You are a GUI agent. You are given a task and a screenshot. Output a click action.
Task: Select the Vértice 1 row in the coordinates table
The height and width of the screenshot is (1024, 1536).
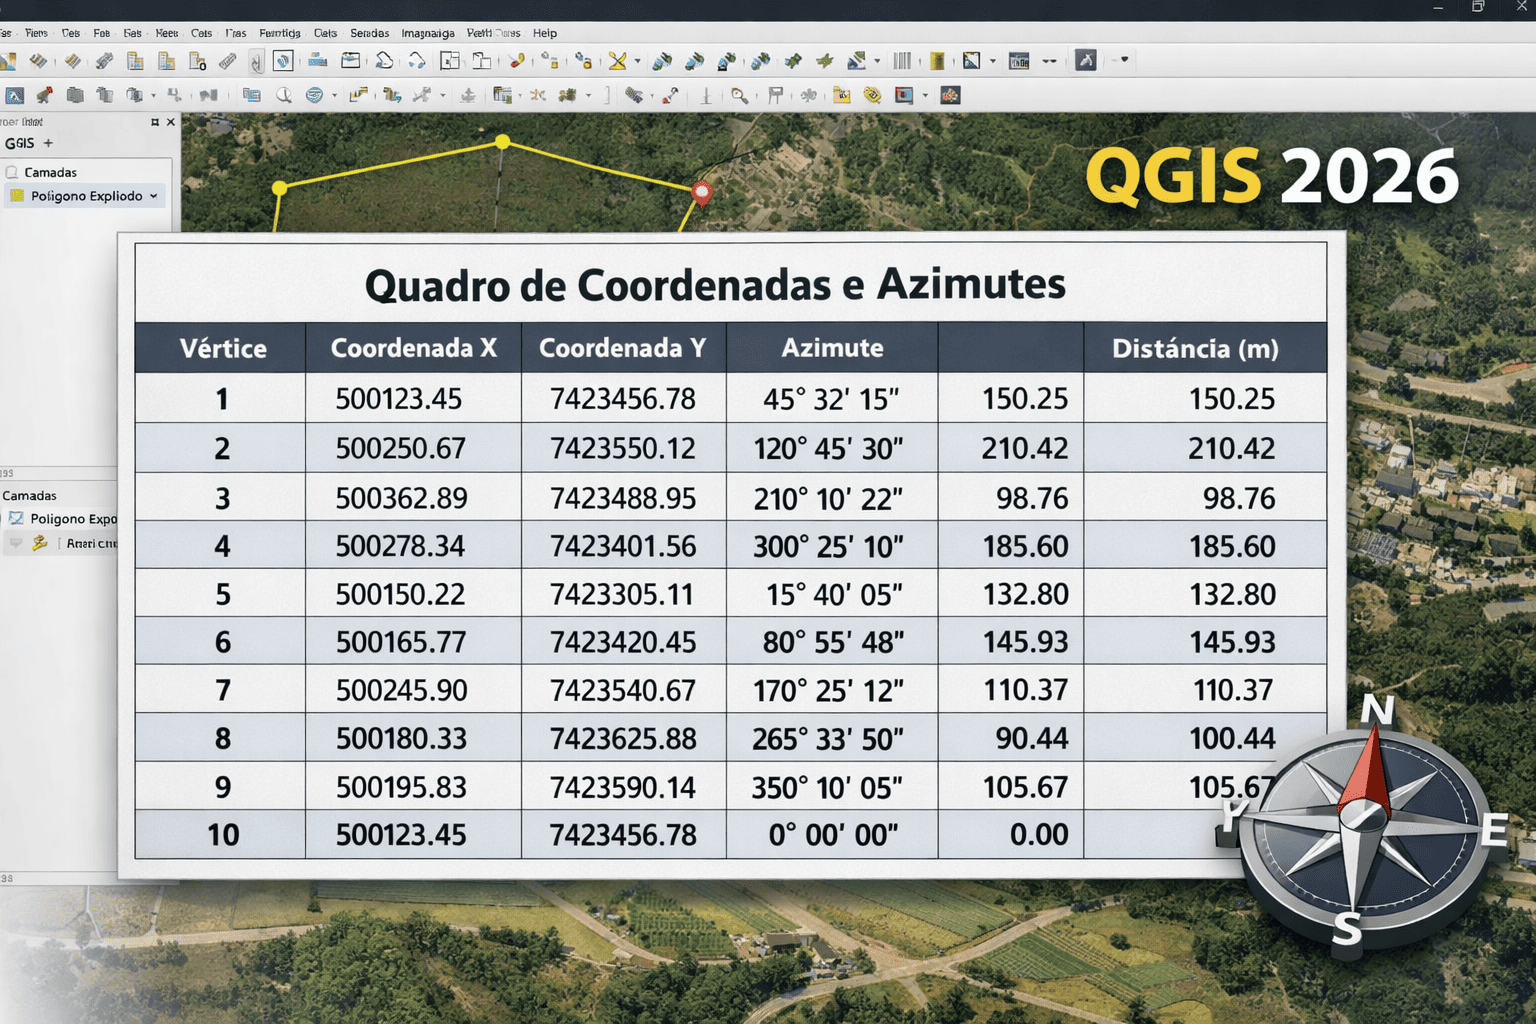point(222,398)
